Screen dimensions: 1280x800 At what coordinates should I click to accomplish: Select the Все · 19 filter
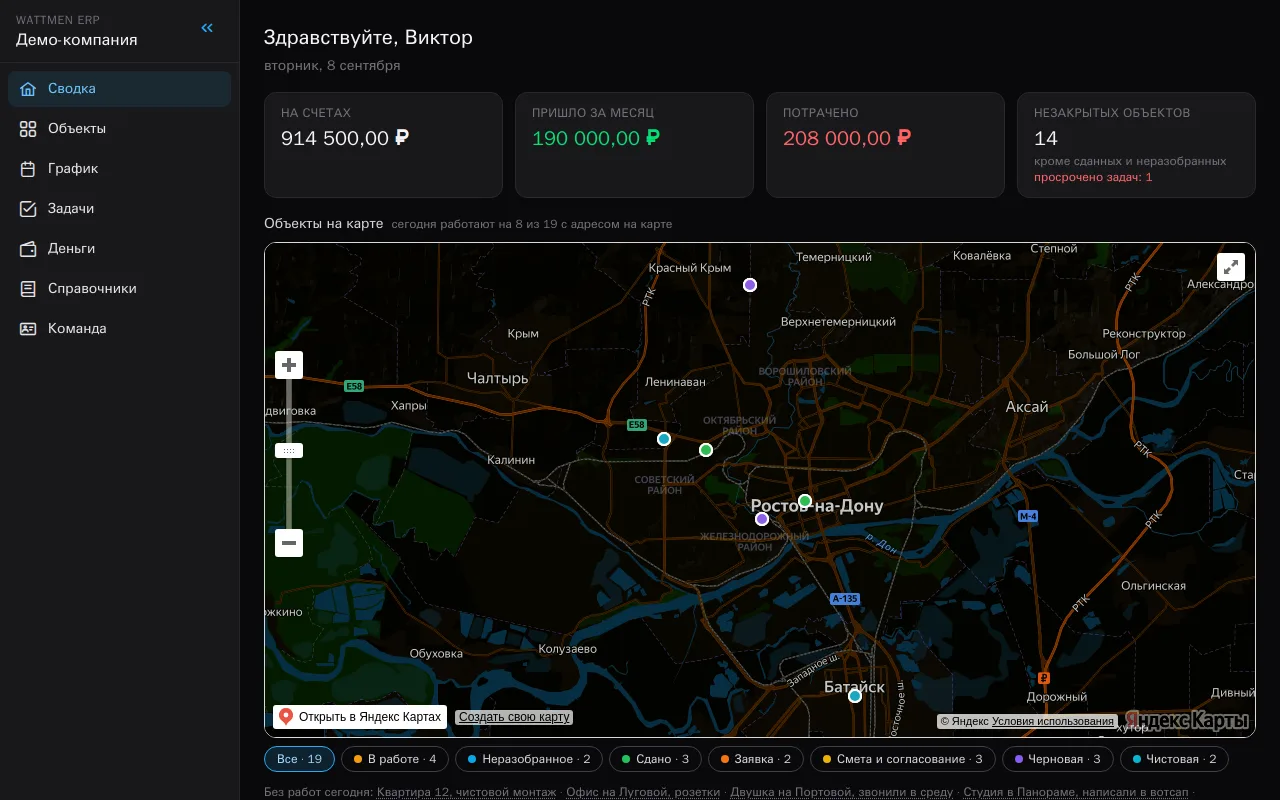(299, 759)
